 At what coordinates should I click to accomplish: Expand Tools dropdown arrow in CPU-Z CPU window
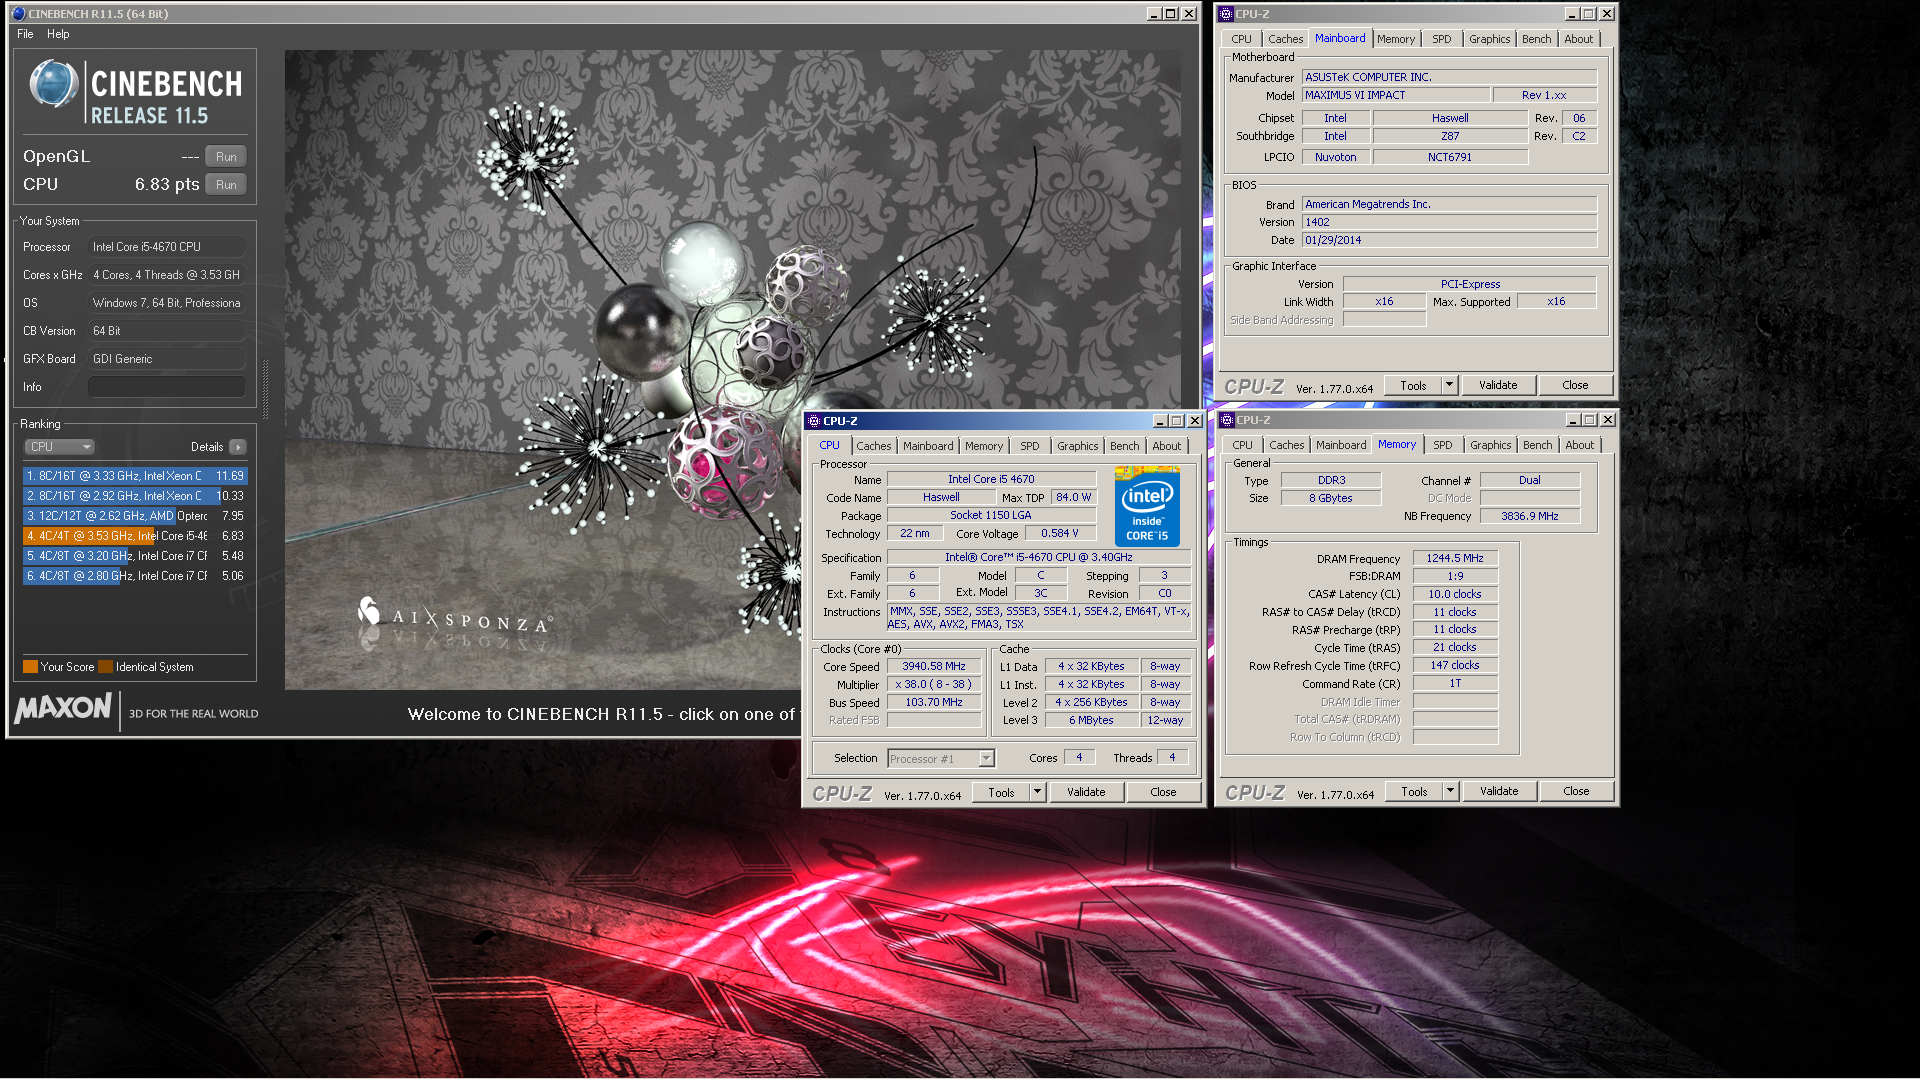point(1037,792)
